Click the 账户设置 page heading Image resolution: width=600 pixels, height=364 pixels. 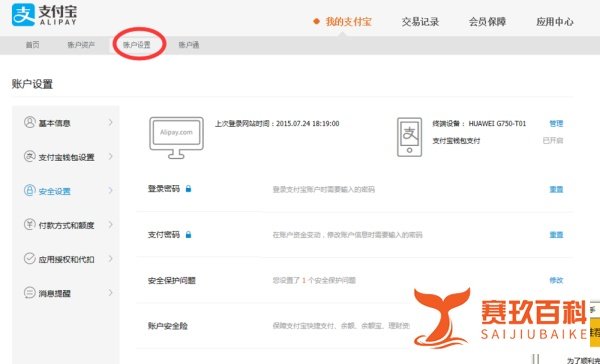click(x=32, y=84)
